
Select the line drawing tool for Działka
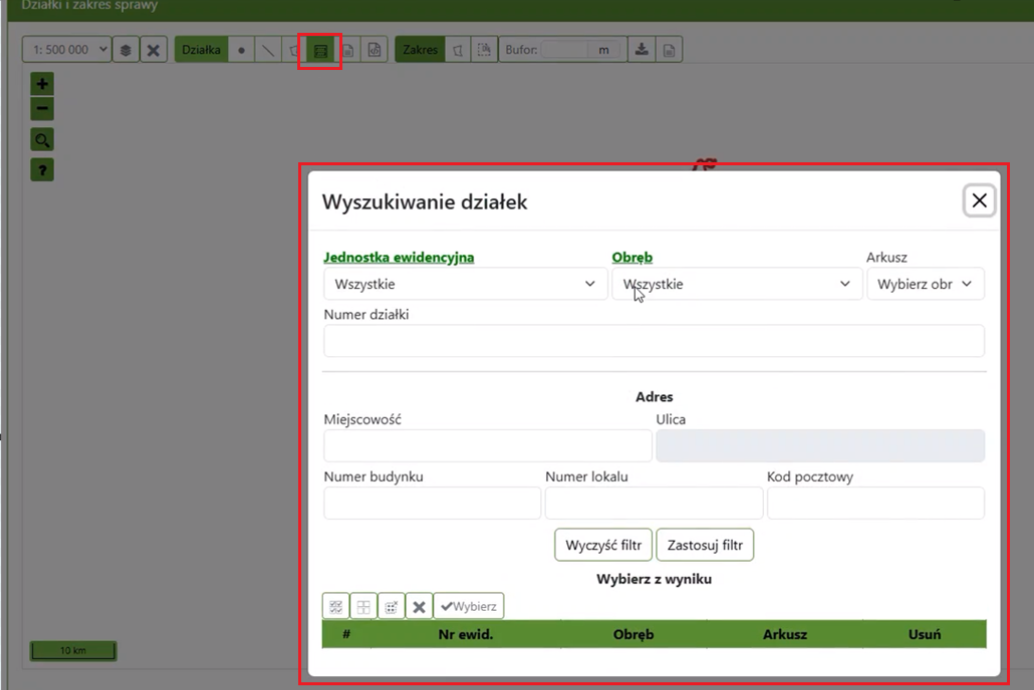[x=267, y=50]
